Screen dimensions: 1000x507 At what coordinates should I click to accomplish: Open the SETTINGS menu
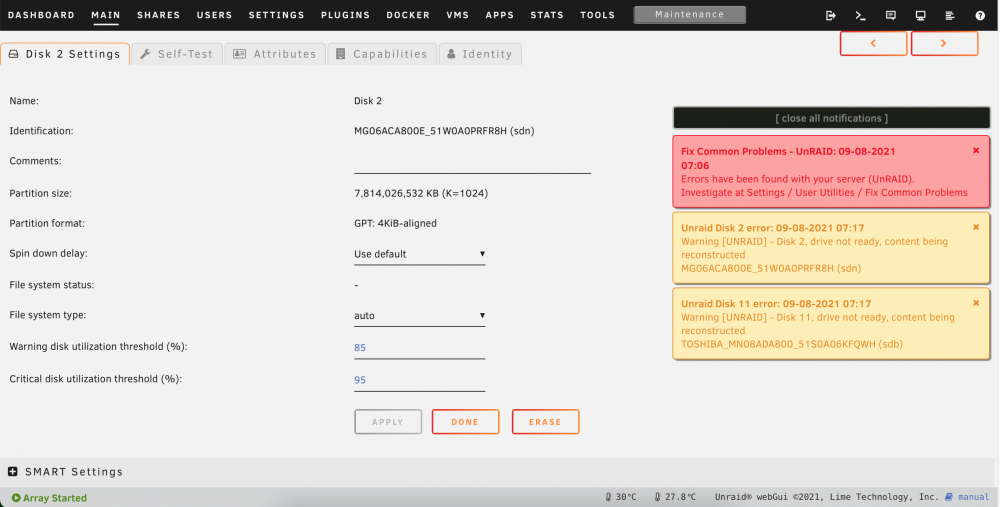[277, 15]
